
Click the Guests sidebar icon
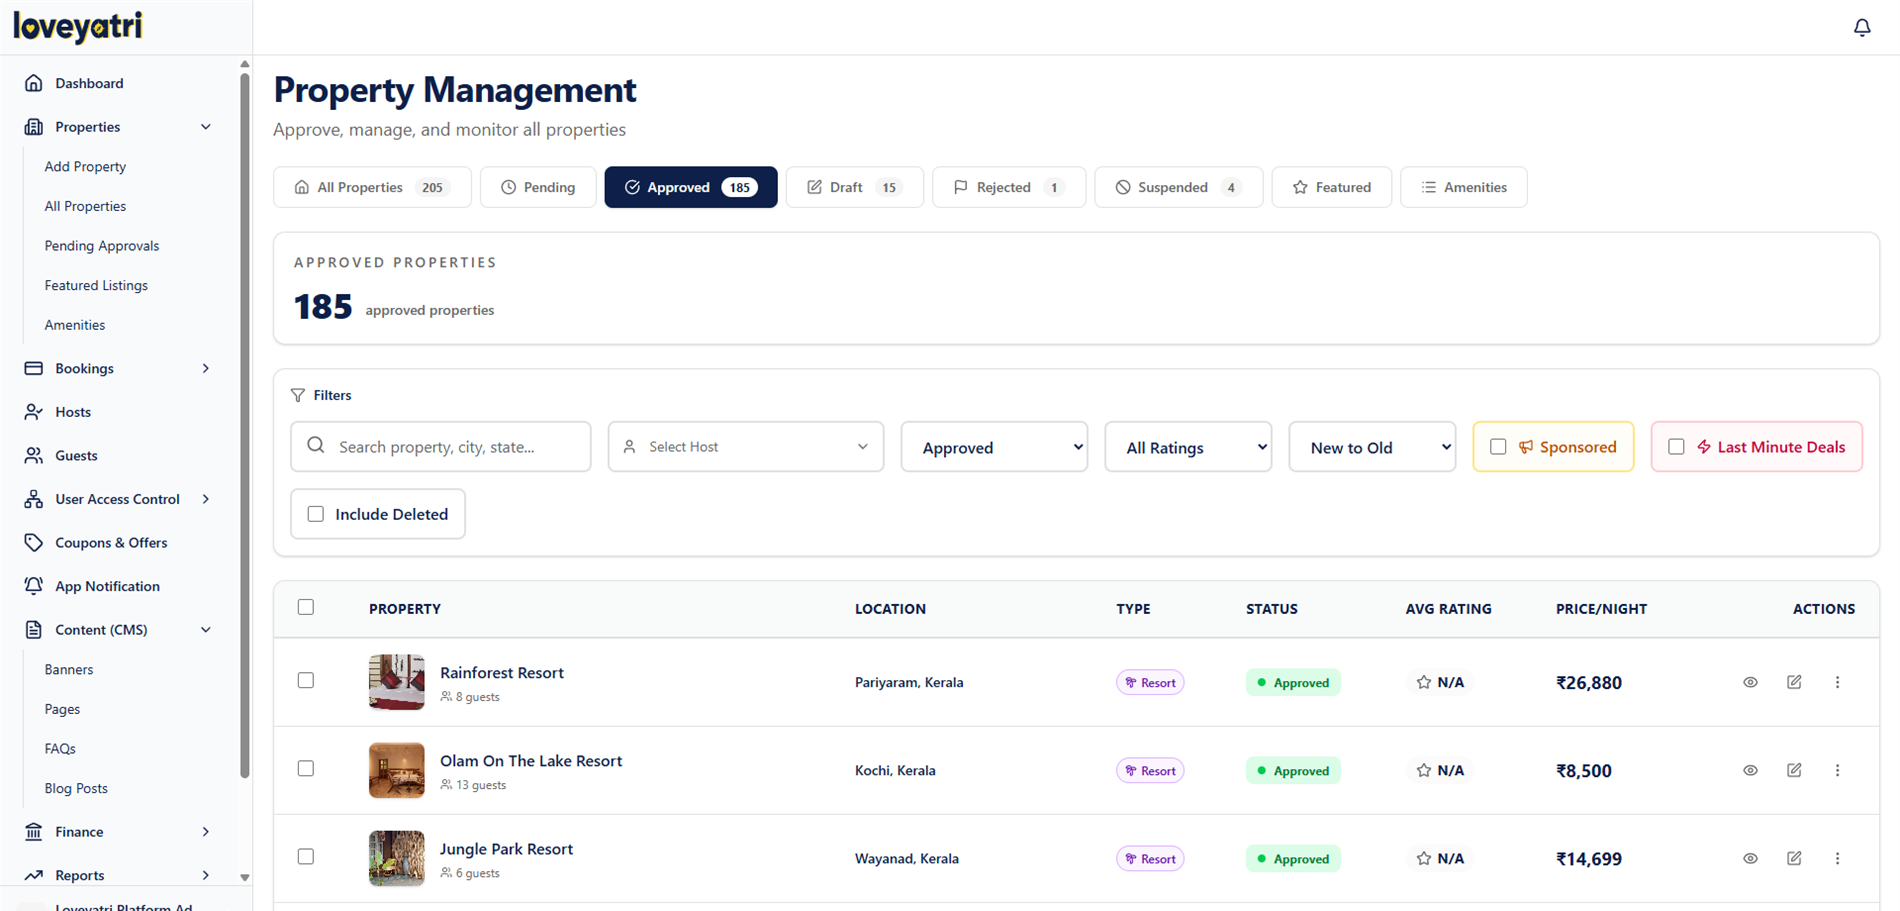pyautogui.click(x=34, y=455)
